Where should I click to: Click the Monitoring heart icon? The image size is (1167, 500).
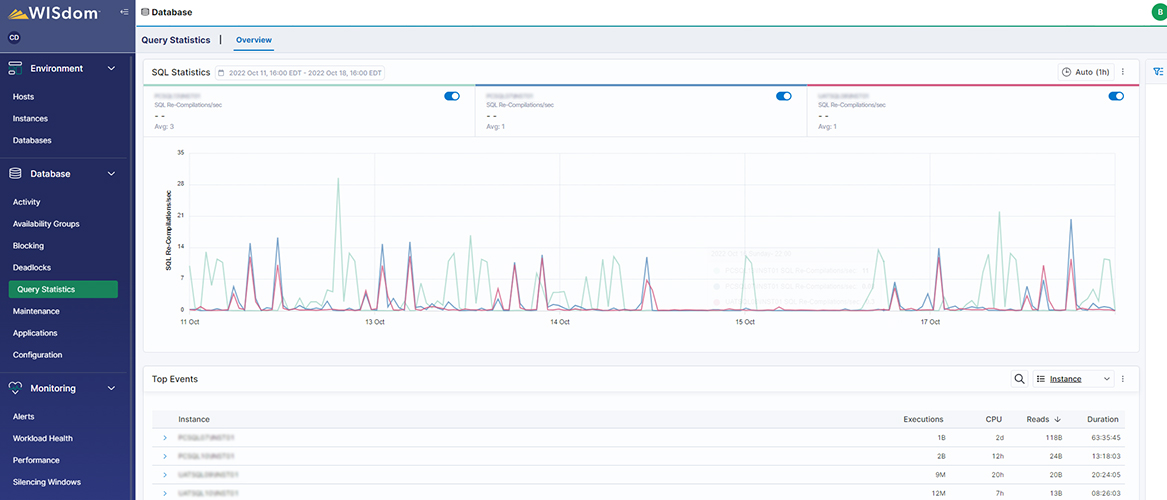click(x=15, y=388)
